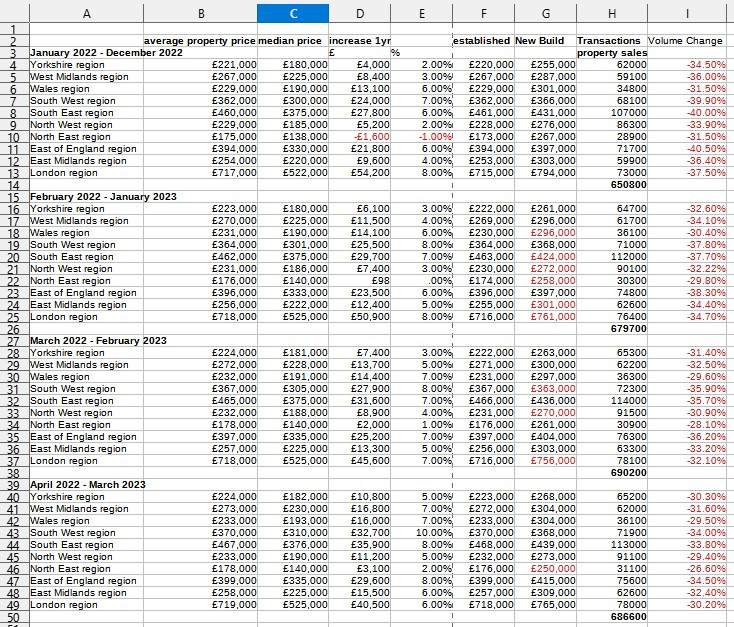734x627 pixels.
Task: Select column A header
Action: [87, 14]
